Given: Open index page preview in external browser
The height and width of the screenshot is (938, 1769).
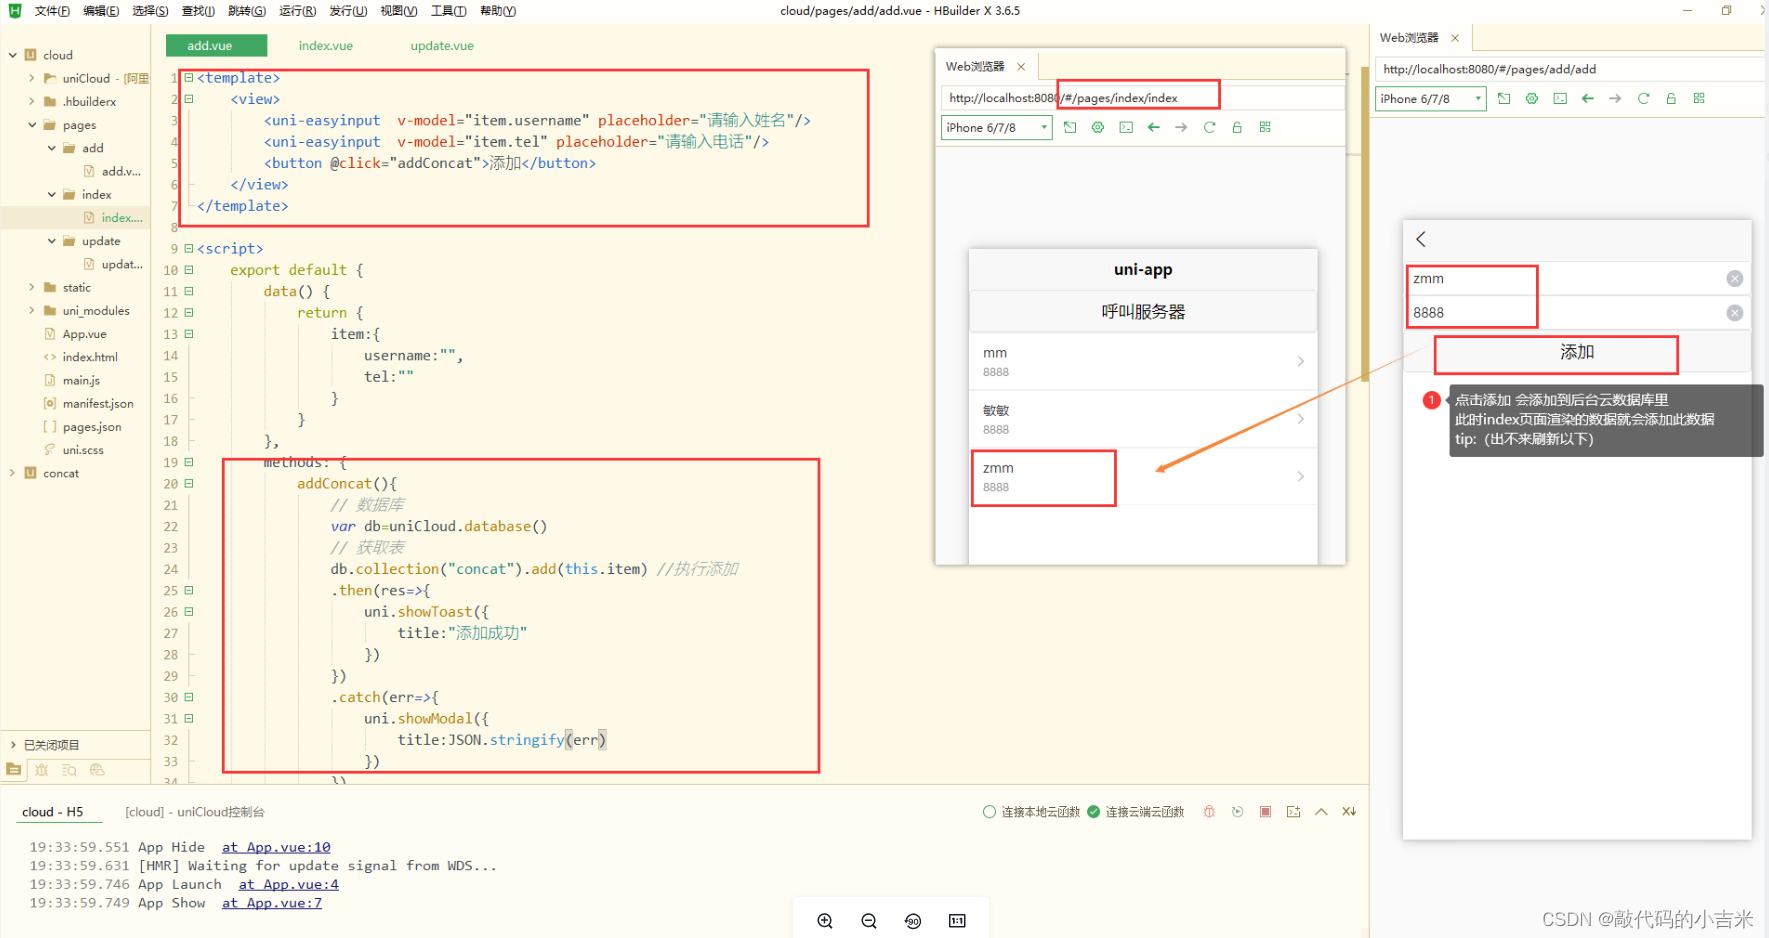Looking at the screenshot, I should (1070, 127).
